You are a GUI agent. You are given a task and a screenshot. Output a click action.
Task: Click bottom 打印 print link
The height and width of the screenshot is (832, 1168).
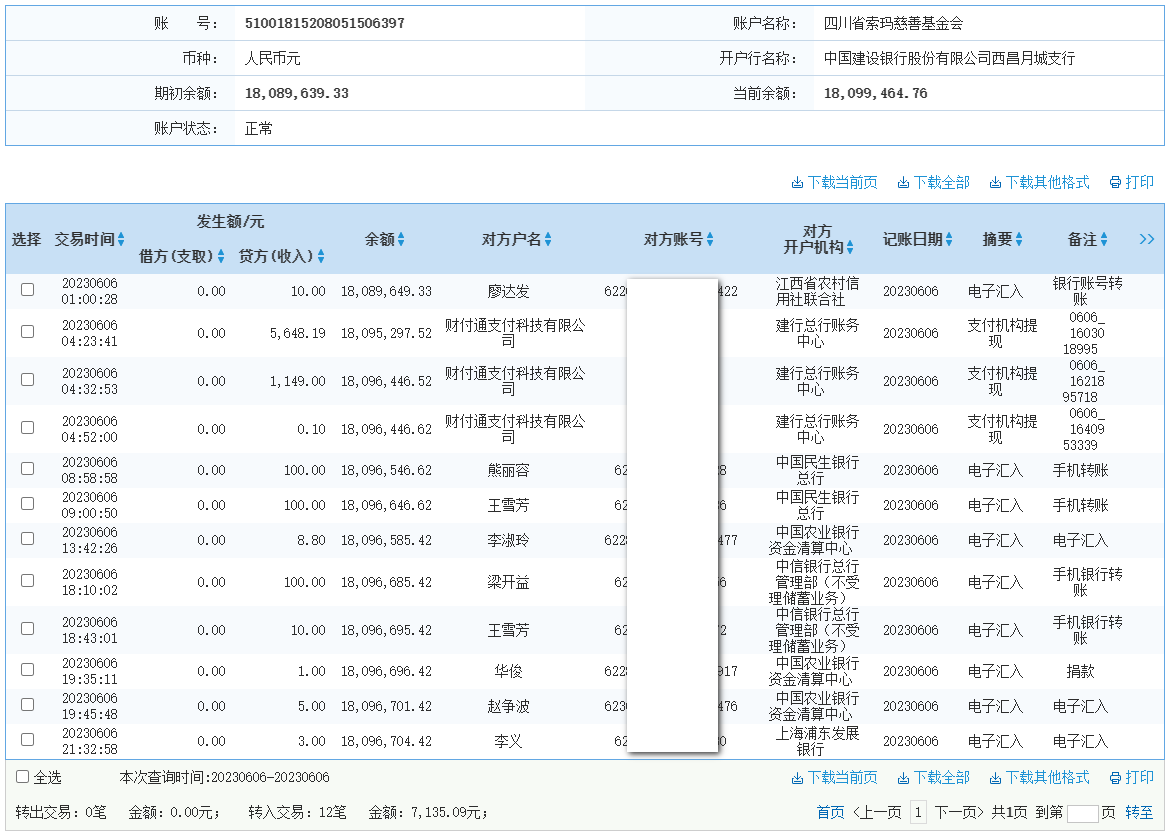point(1132,778)
